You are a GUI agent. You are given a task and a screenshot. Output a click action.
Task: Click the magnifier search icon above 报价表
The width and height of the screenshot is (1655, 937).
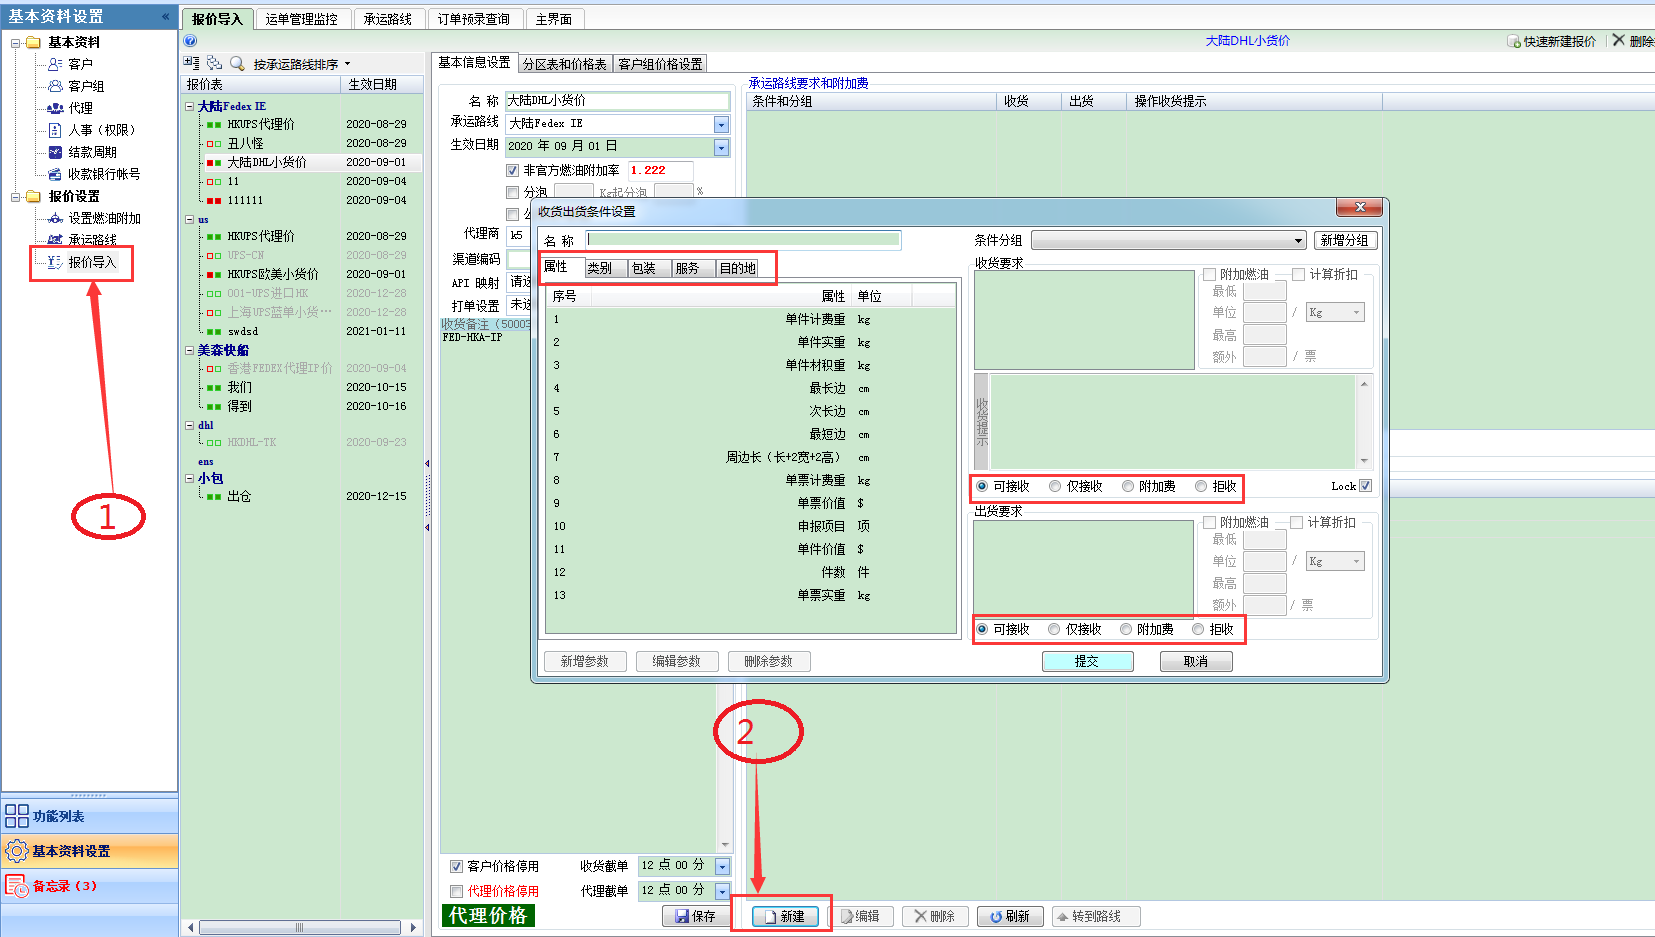[x=237, y=63]
